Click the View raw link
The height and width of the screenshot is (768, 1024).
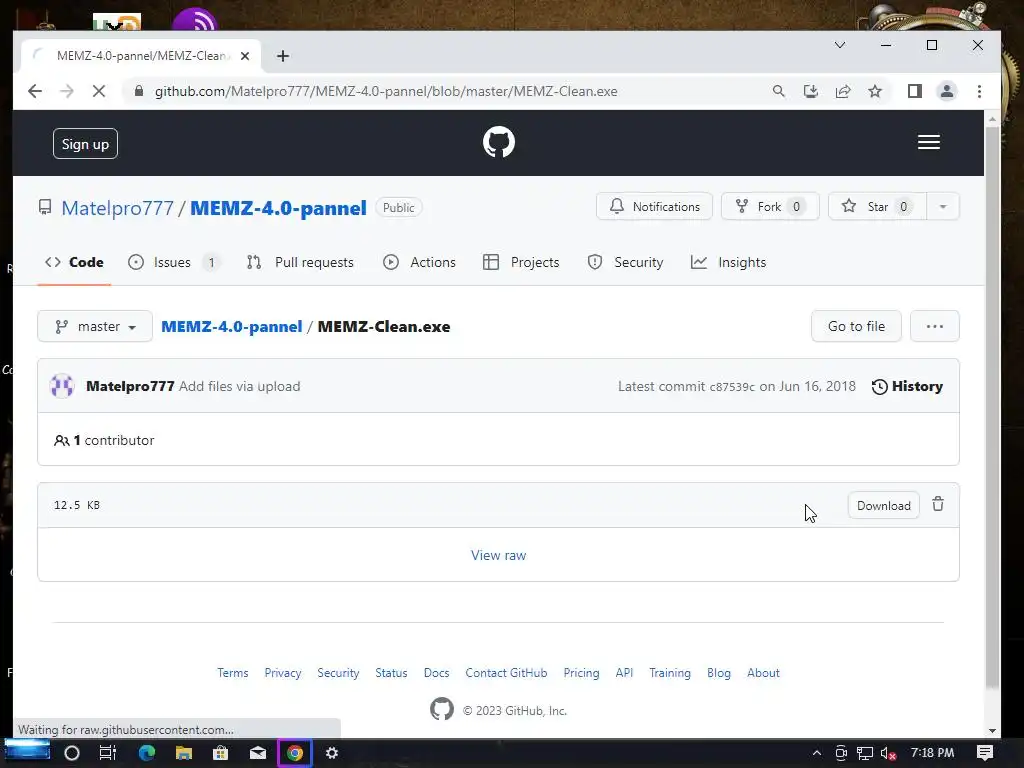tap(498, 555)
